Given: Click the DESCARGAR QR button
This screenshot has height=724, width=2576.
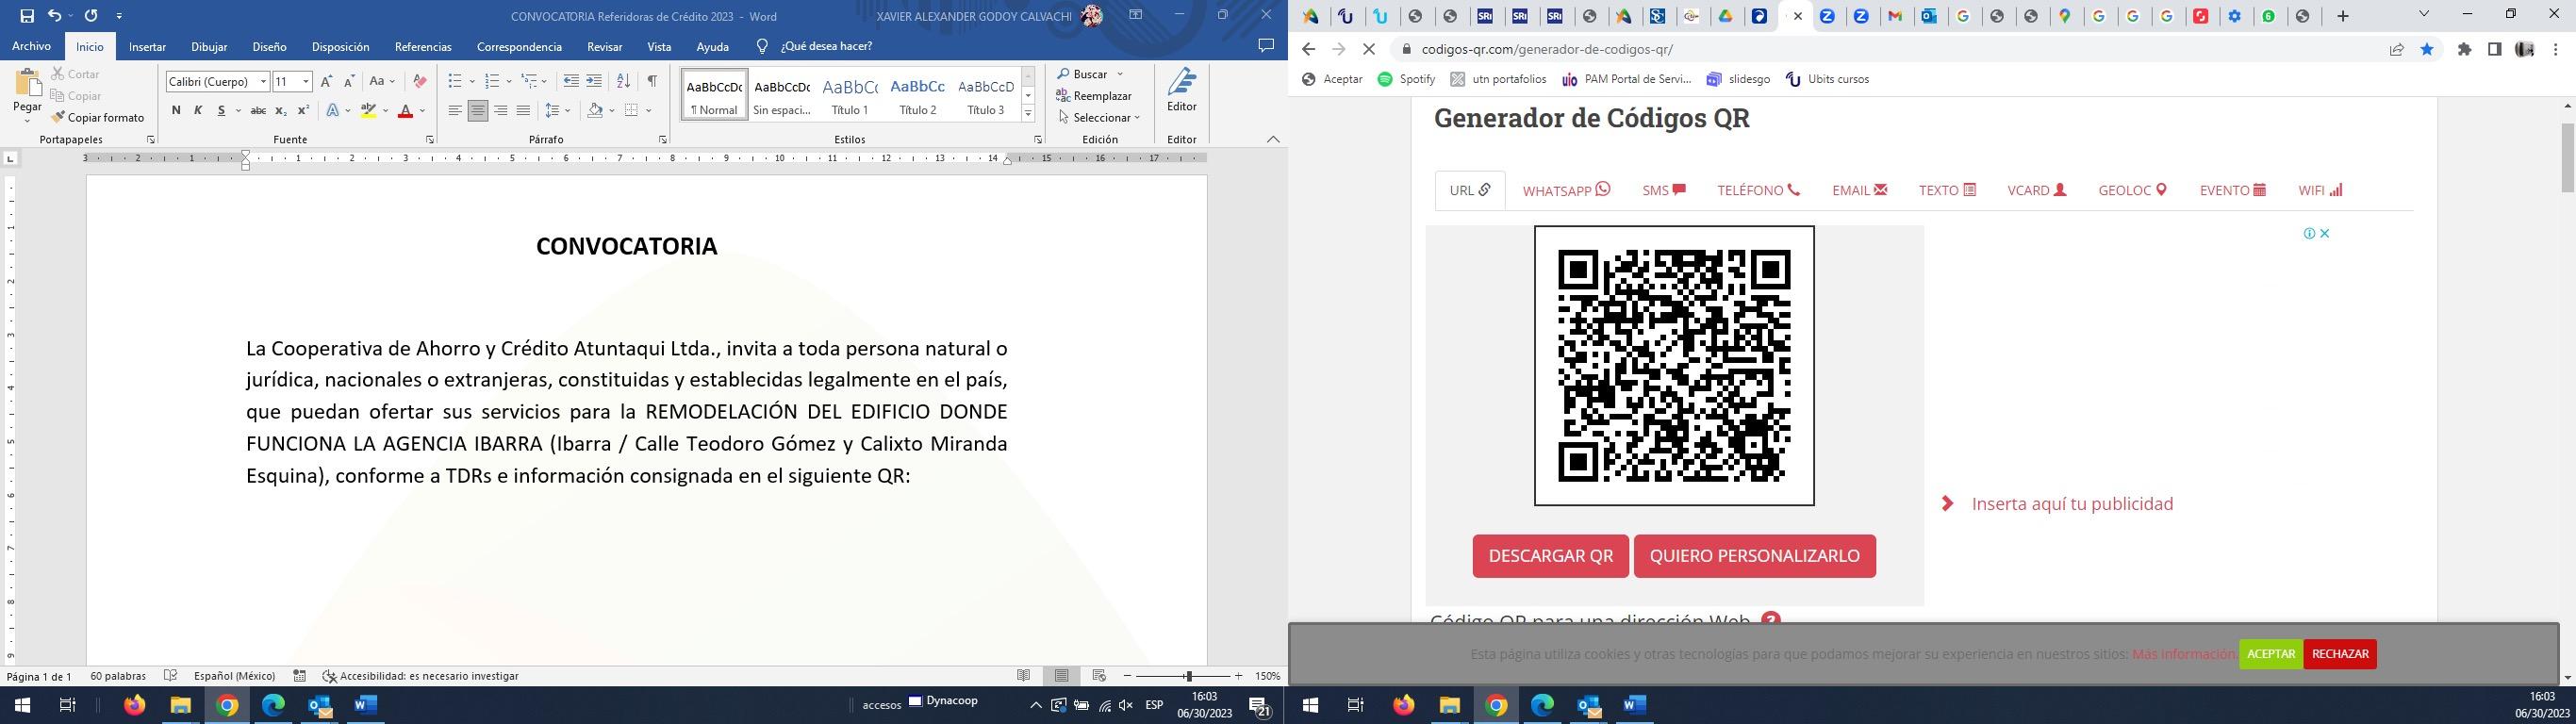Looking at the screenshot, I should (1550, 556).
